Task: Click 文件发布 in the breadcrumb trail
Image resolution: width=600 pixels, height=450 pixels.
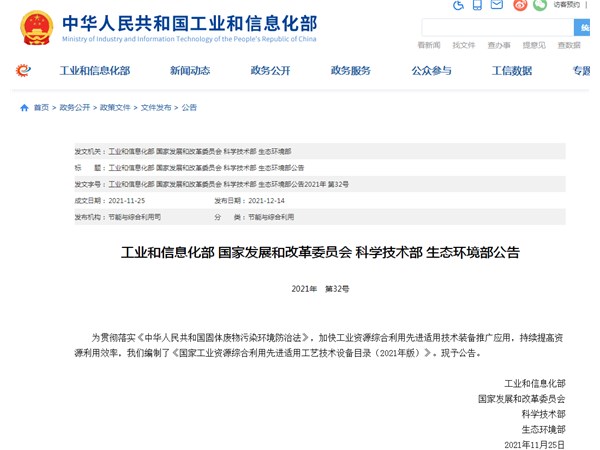Action: tap(156, 108)
